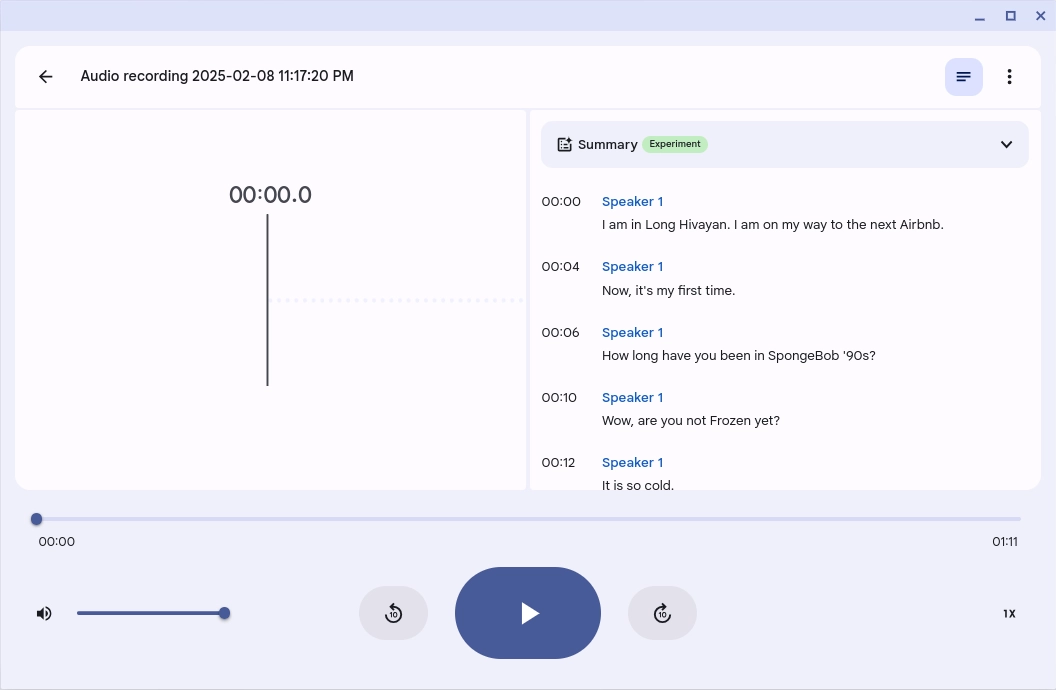Click the volume slider handle

pyautogui.click(x=224, y=613)
